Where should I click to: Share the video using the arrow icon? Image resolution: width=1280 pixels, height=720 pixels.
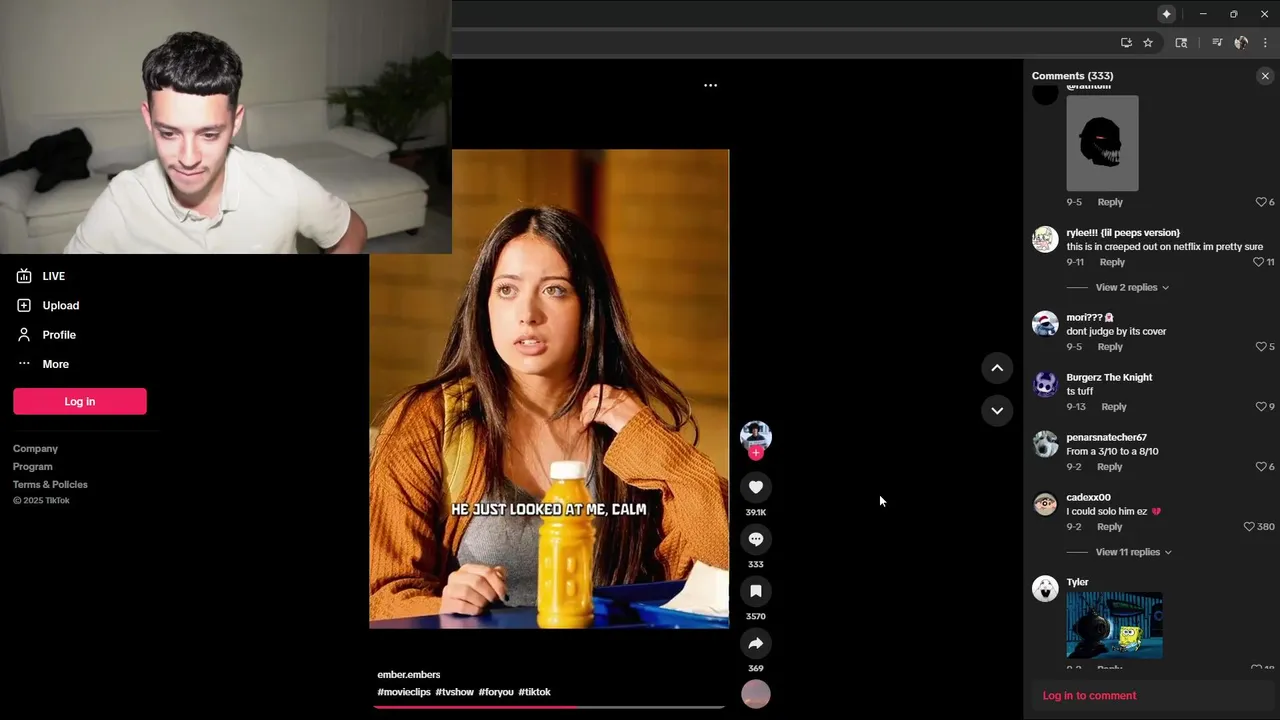[x=756, y=643]
